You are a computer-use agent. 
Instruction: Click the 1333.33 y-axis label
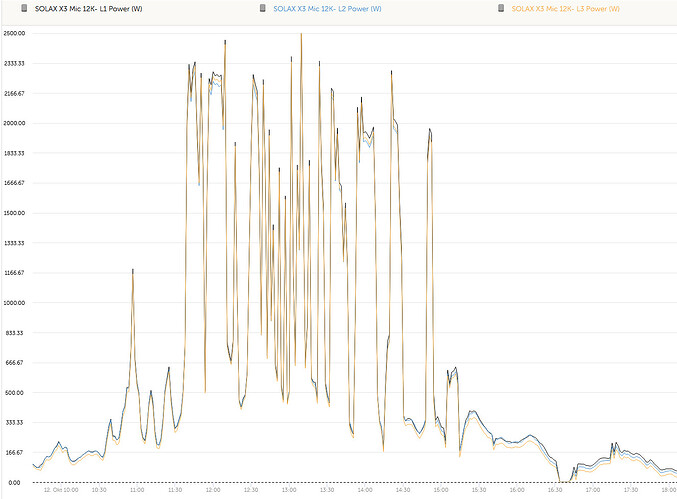click(14, 243)
